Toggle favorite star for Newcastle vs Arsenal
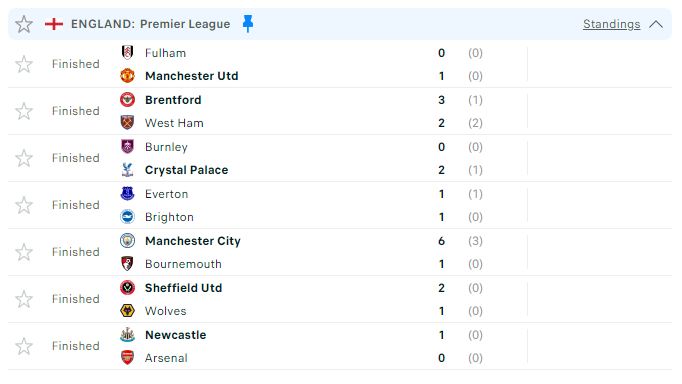Image resolution: width=682 pixels, height=384 pixels. (x=24, y=346)
